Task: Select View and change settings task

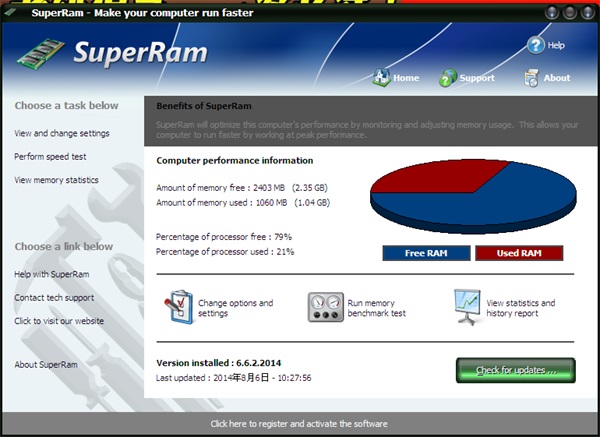Action: point(62,133)
